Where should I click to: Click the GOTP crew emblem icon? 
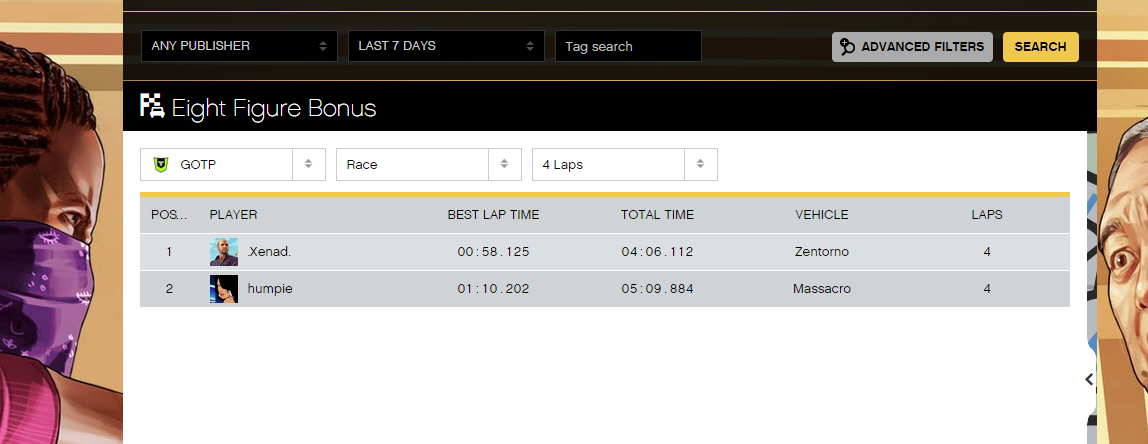[x=160, y=165]
